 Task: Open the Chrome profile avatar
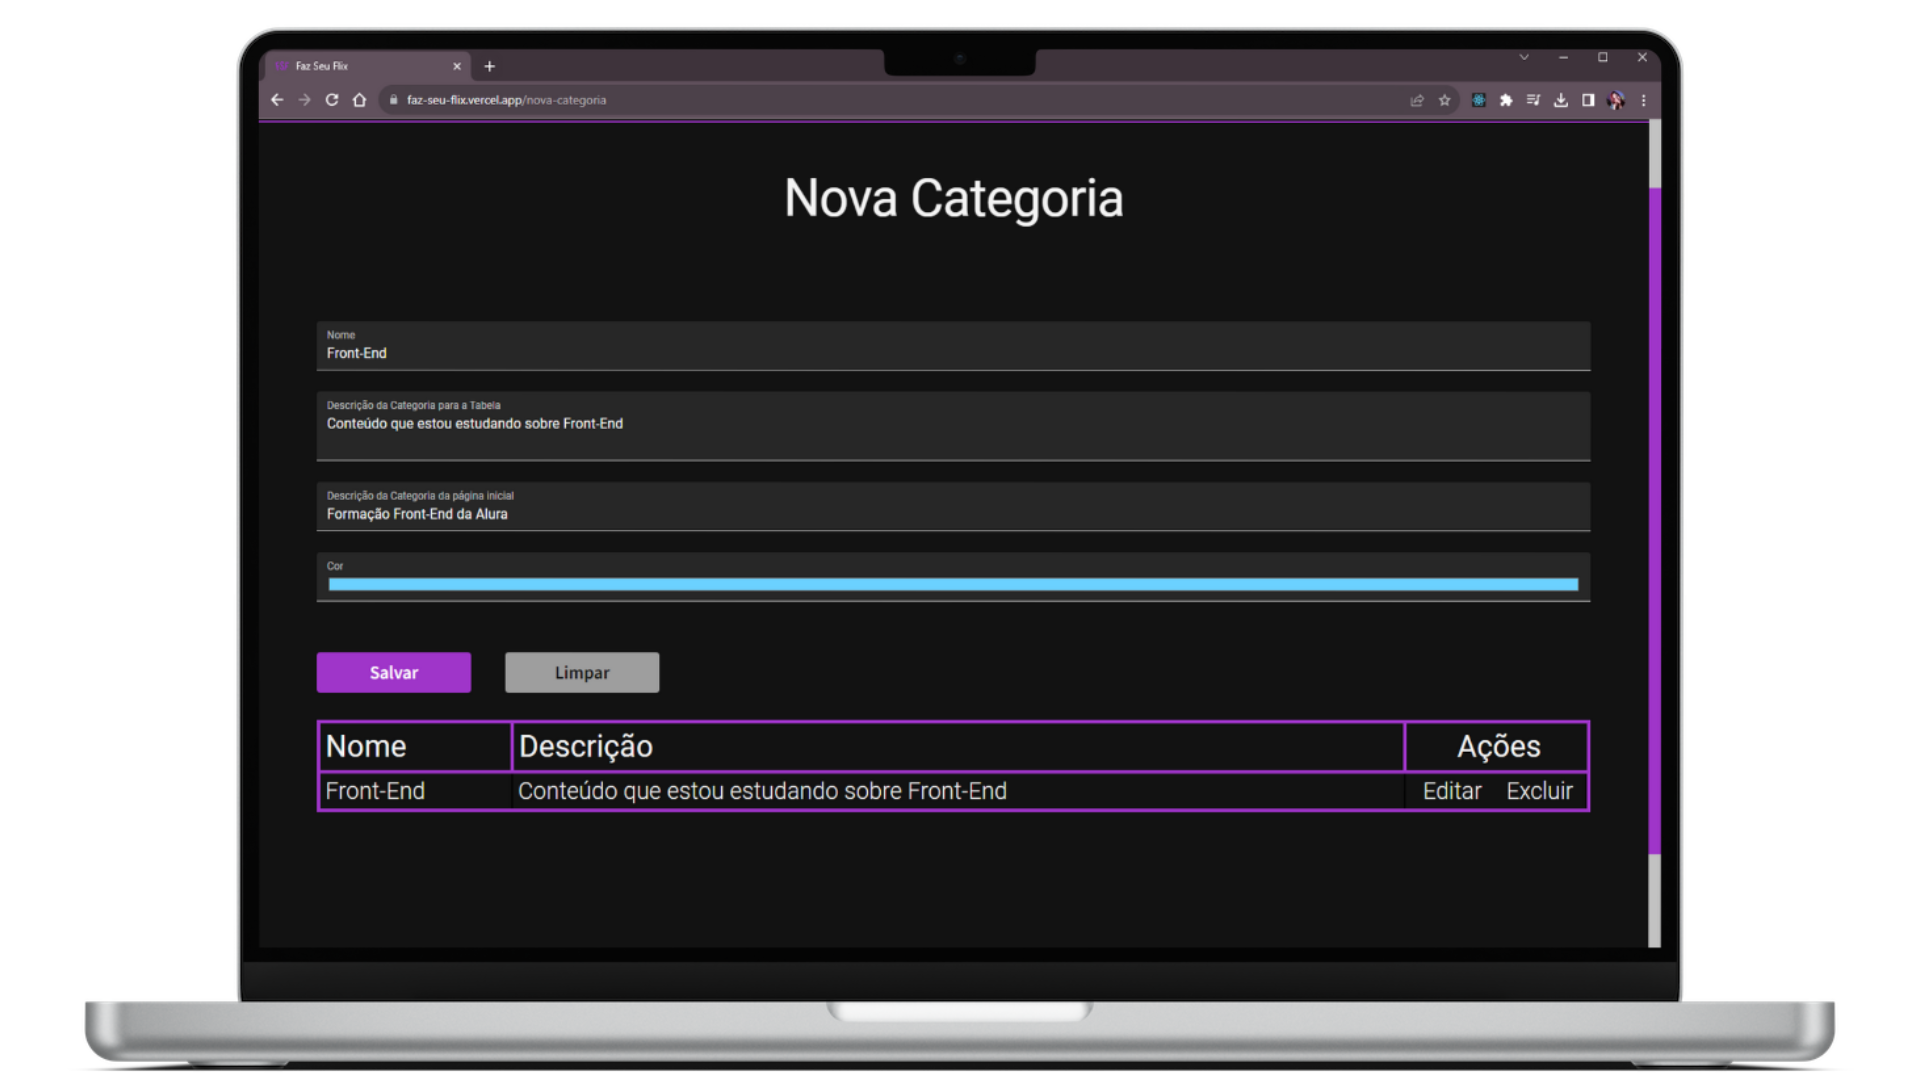point(1616,100)
